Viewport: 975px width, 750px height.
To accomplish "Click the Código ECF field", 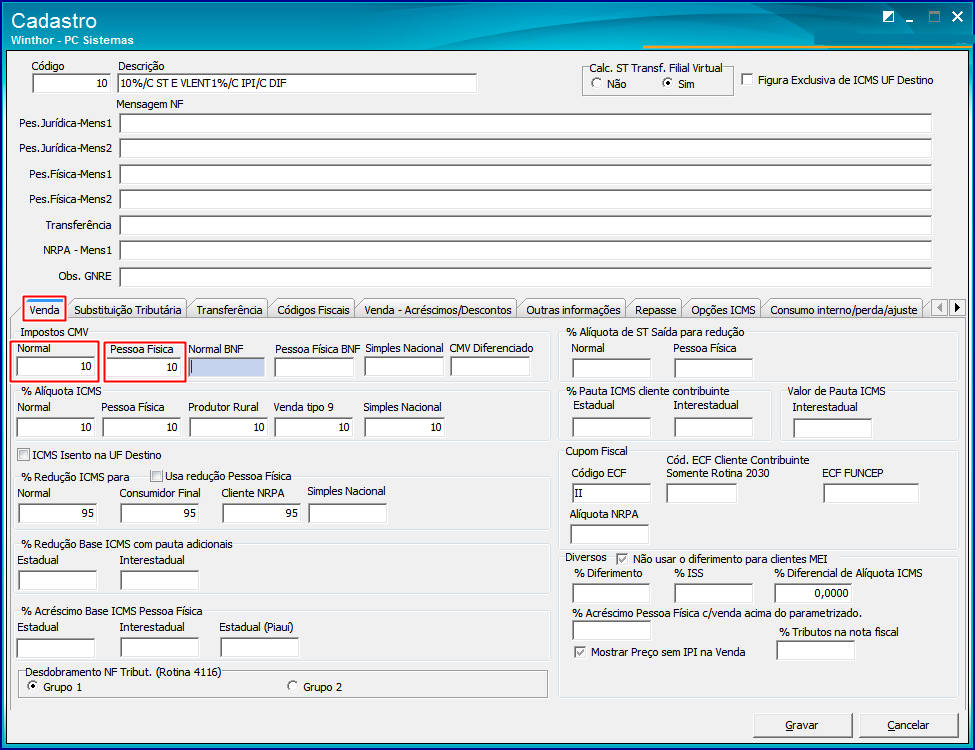I will click(611, 493).
